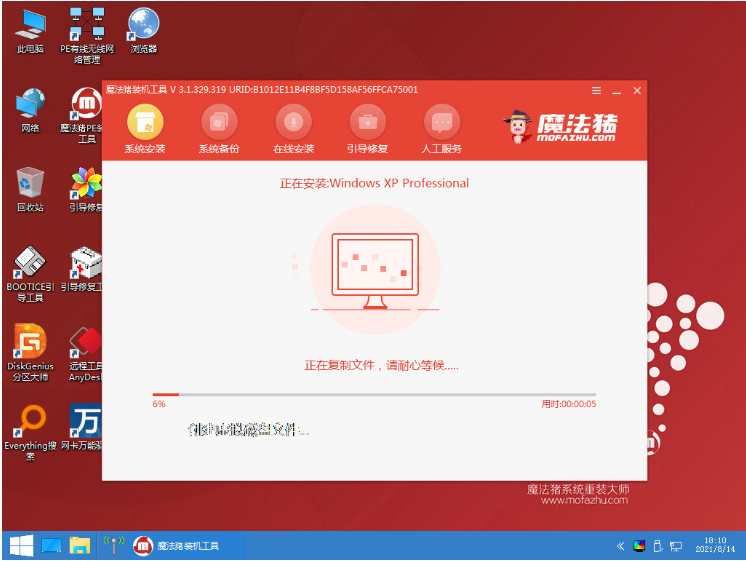
Task: Close the 魔法猪装机工具 window
Action: (x=637, y=90)
